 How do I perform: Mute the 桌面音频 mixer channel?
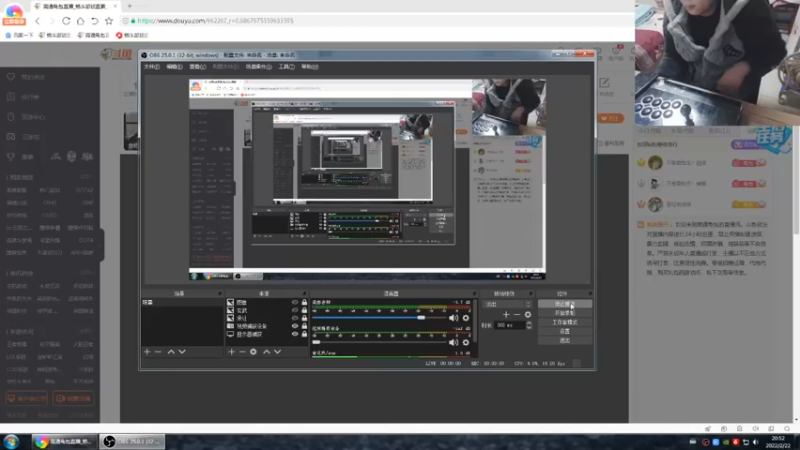(453, 318)
